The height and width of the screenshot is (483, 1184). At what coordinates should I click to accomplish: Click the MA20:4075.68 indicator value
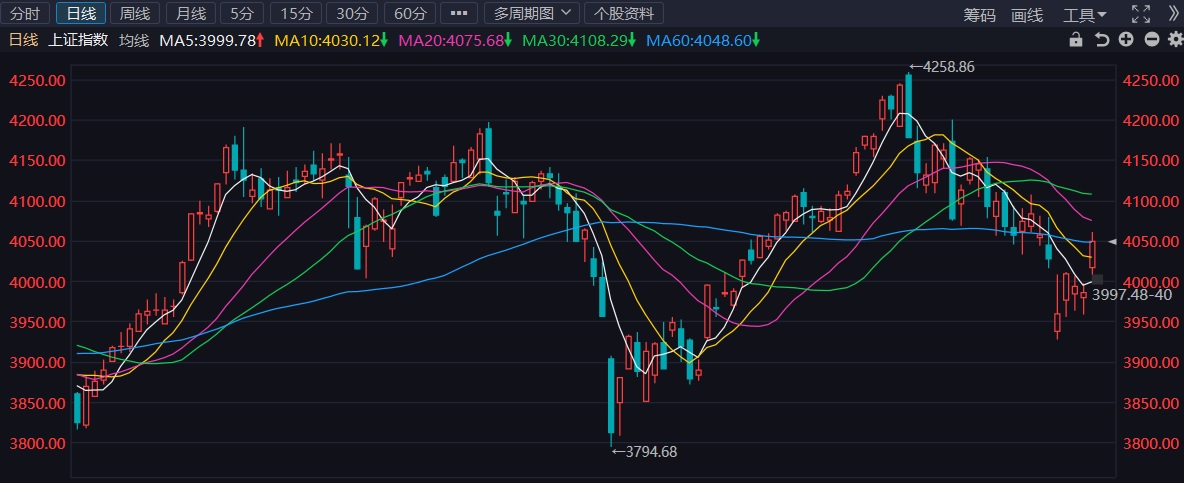coord(455,41)
